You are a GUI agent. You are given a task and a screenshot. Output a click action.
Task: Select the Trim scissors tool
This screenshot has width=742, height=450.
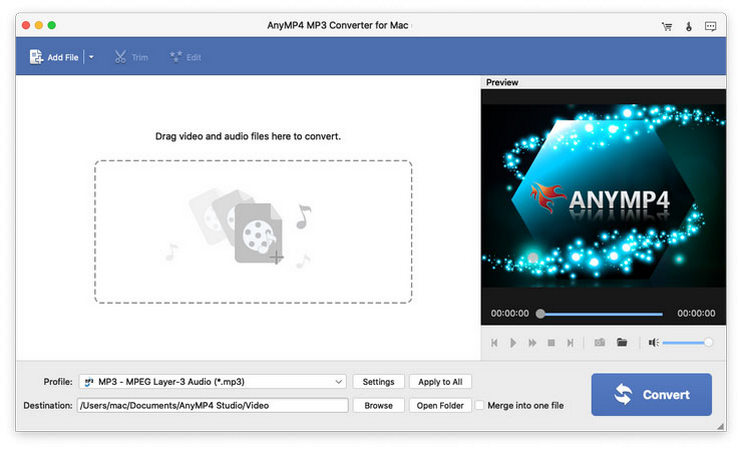pyautogui.click(x=131, y=57)
